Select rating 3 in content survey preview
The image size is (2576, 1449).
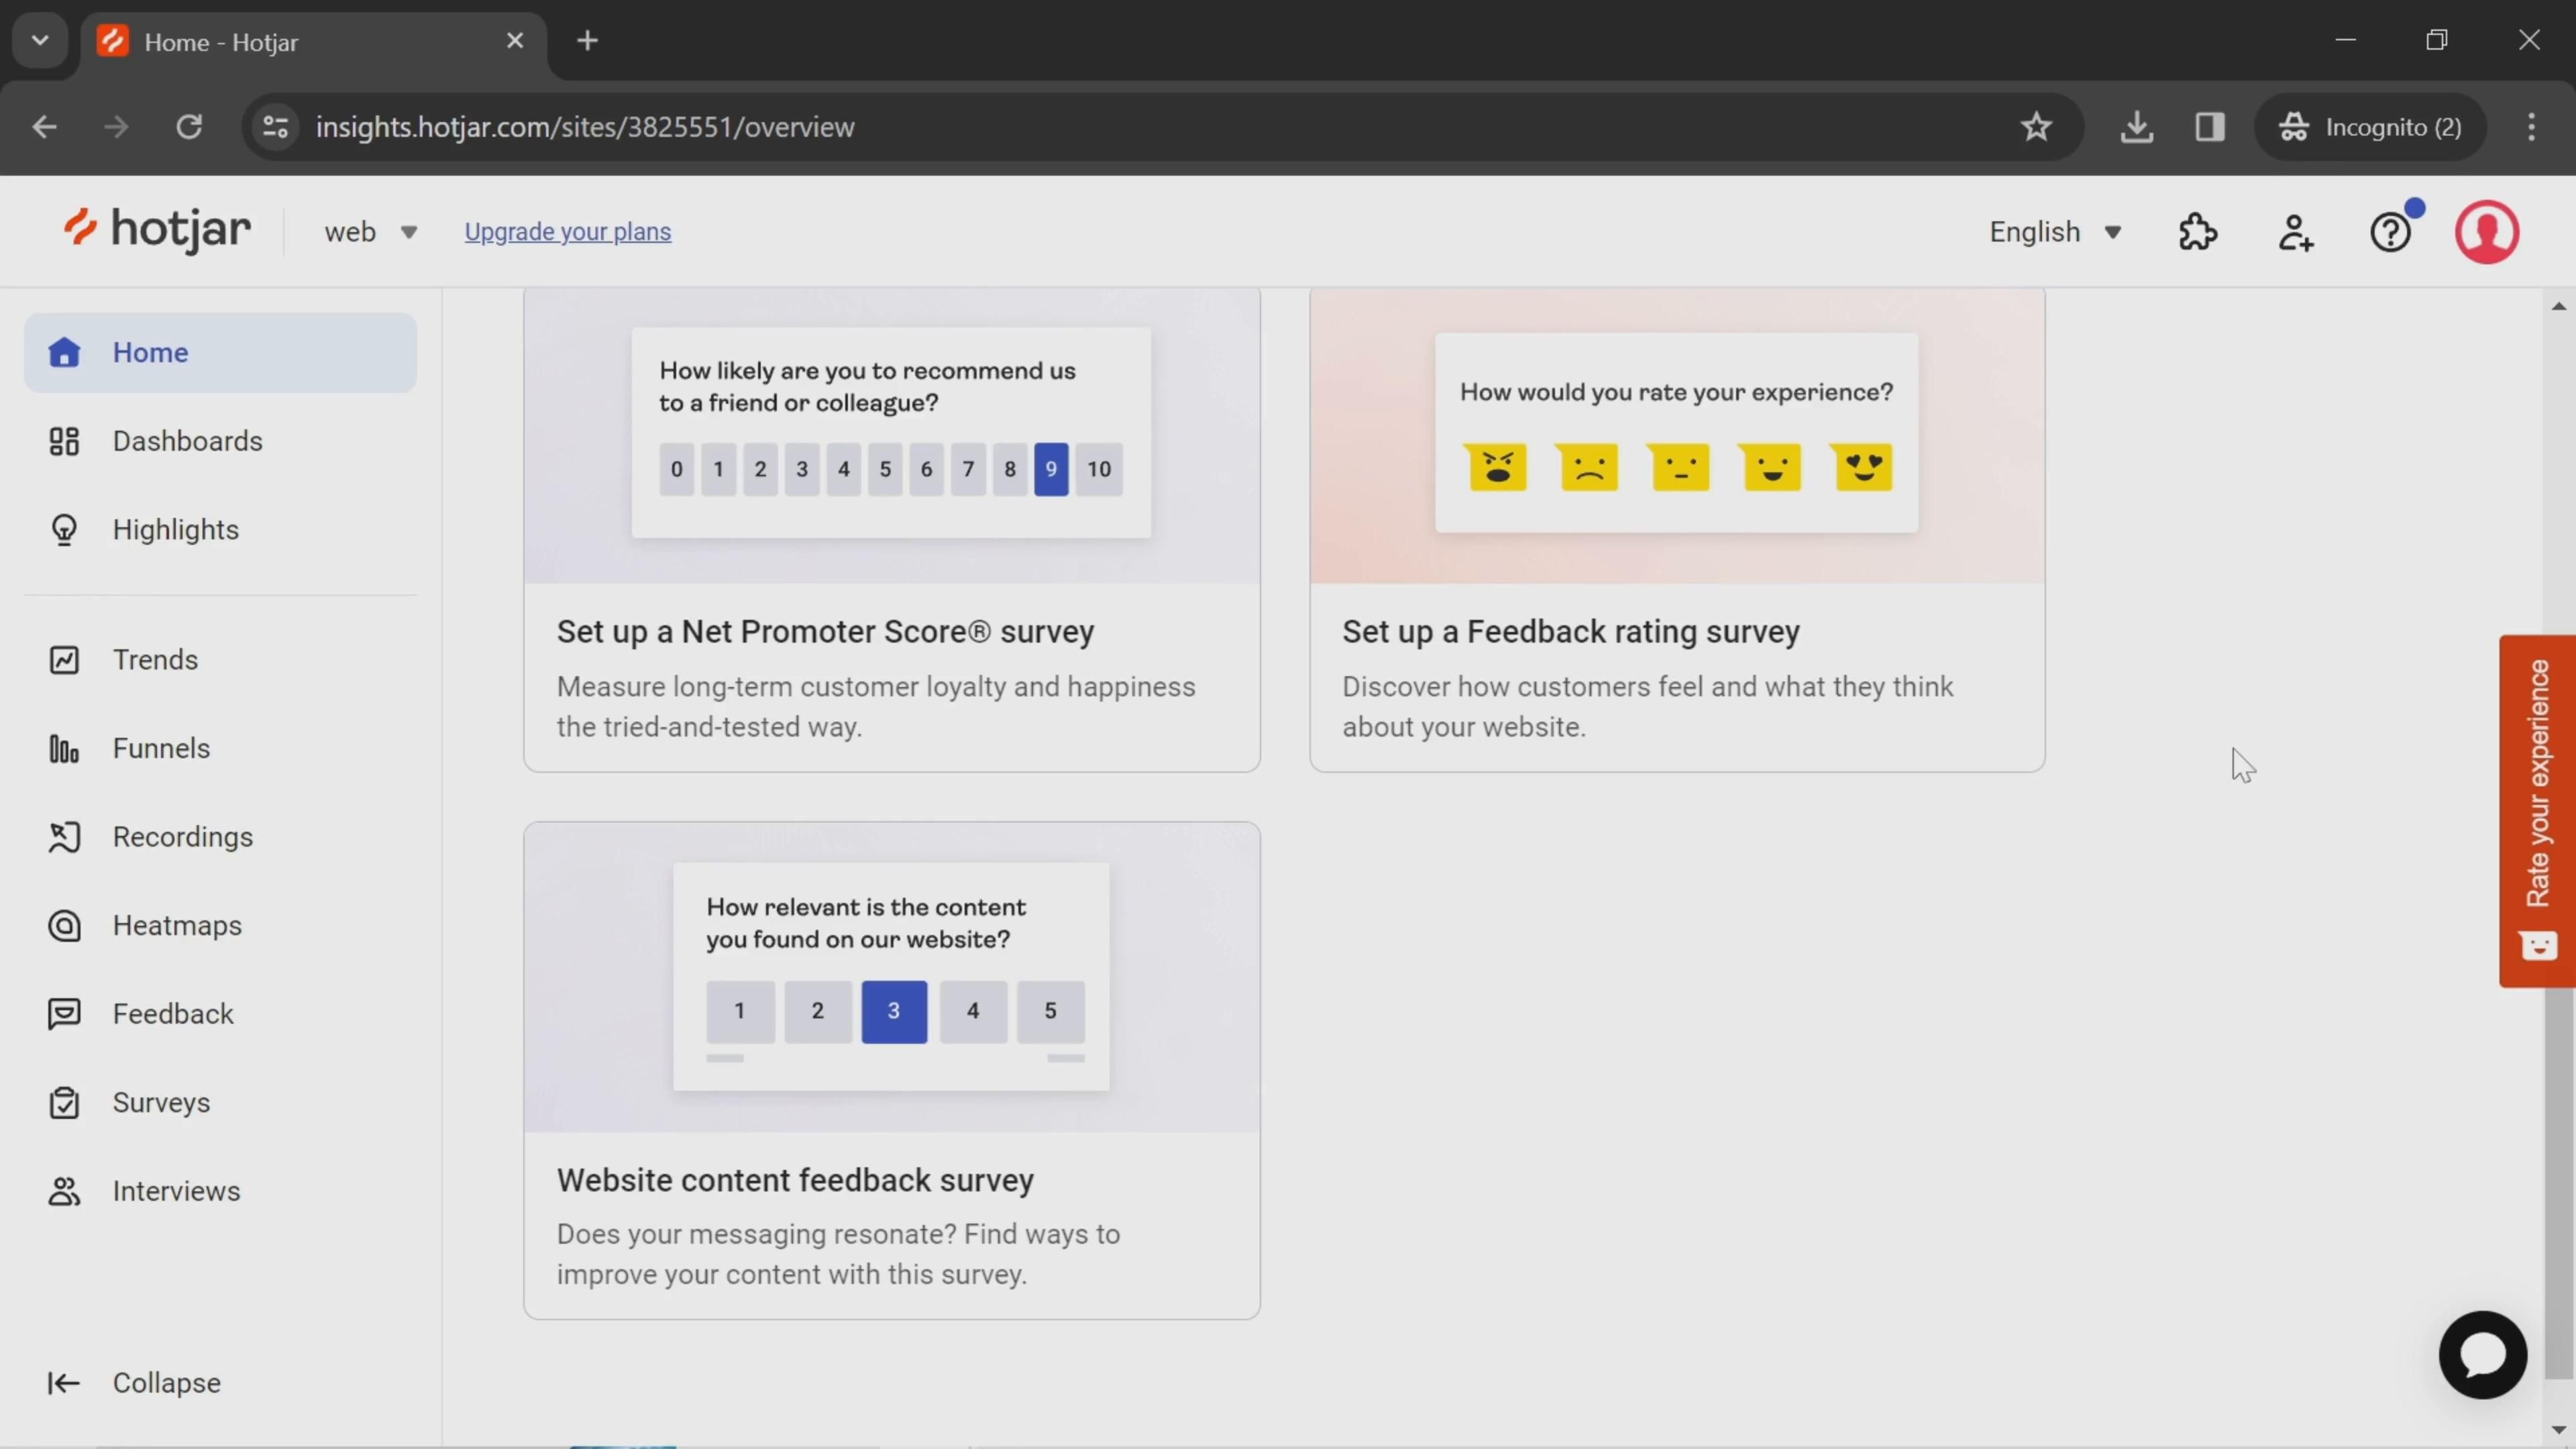click(893, 1011)
